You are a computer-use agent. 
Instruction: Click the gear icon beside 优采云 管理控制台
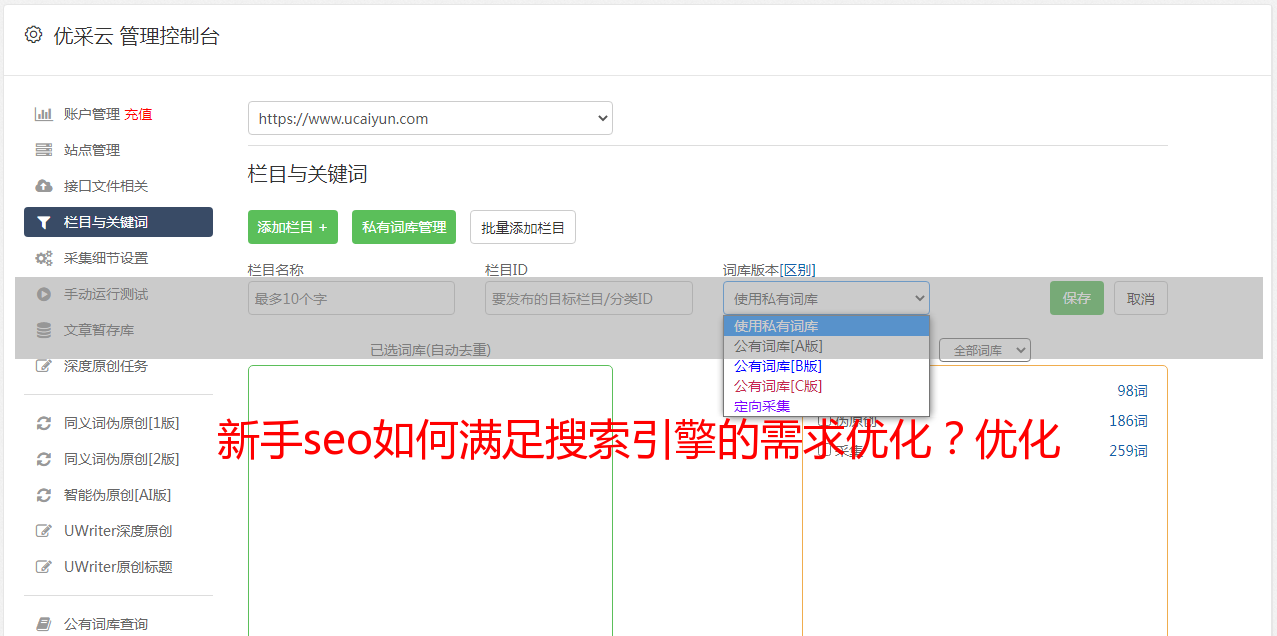click(33, 35)
